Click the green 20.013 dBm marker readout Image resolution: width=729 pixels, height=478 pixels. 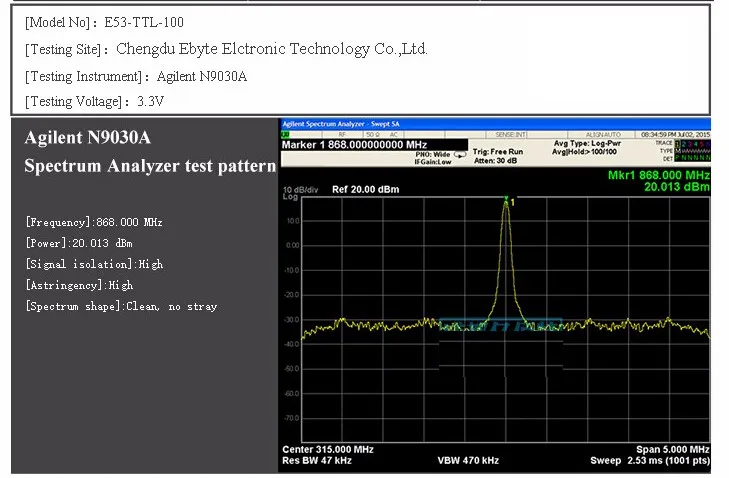point(676,187)
